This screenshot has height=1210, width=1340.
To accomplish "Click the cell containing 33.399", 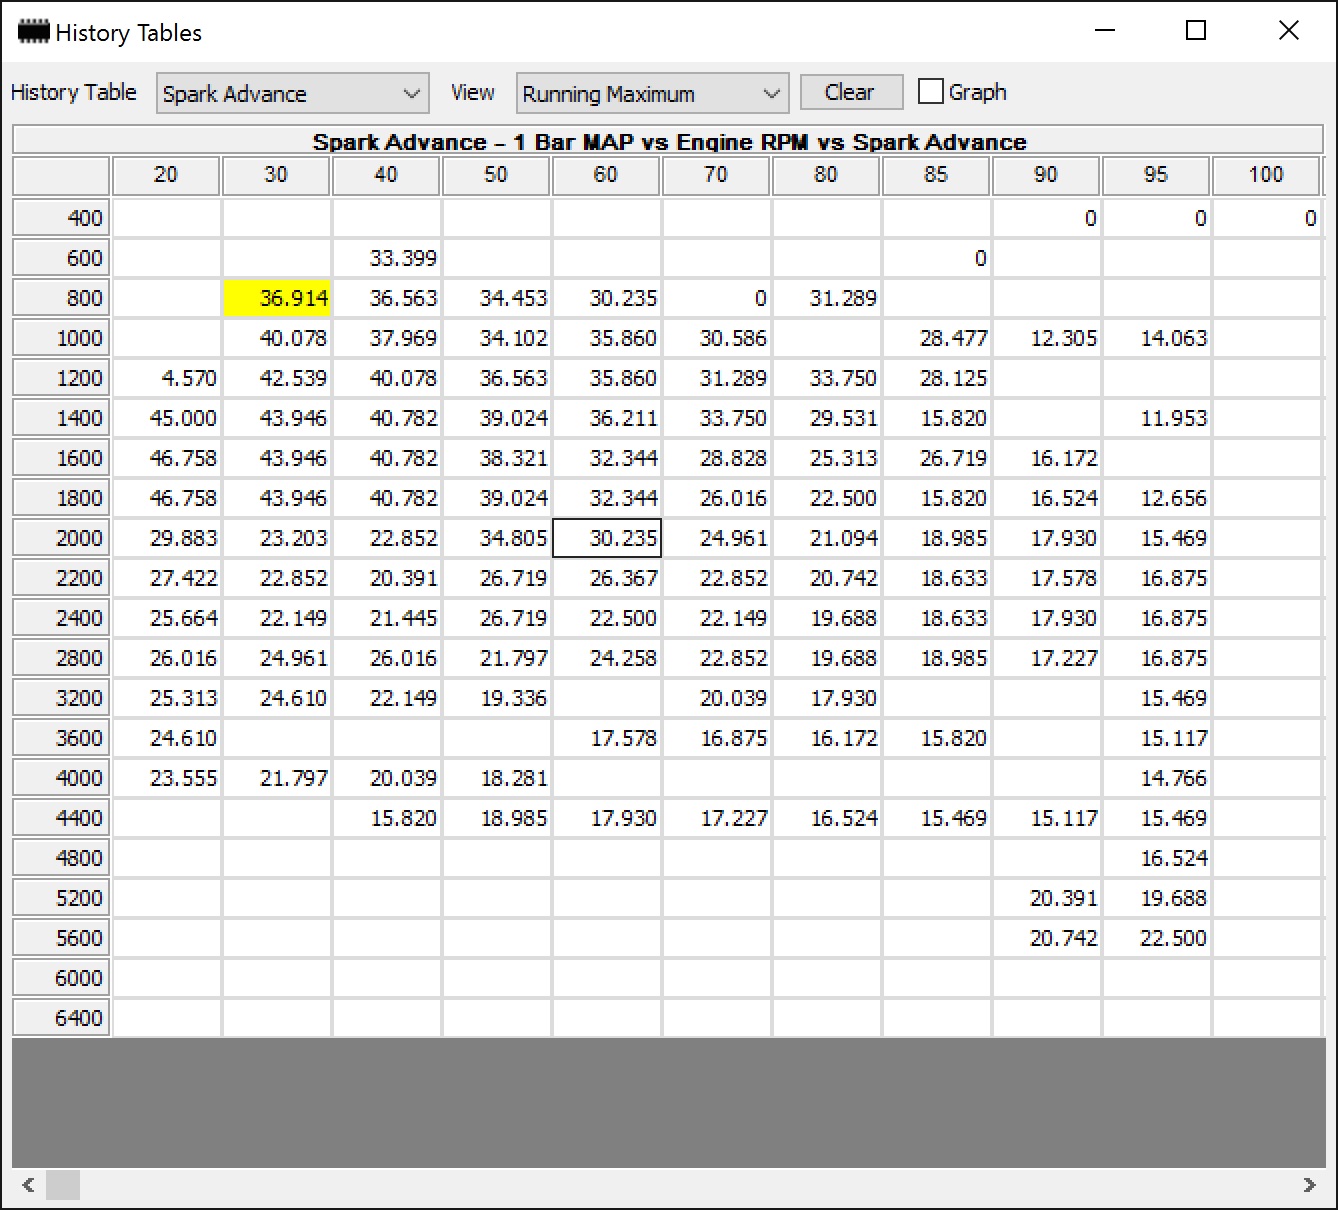I will click(387, 258).
